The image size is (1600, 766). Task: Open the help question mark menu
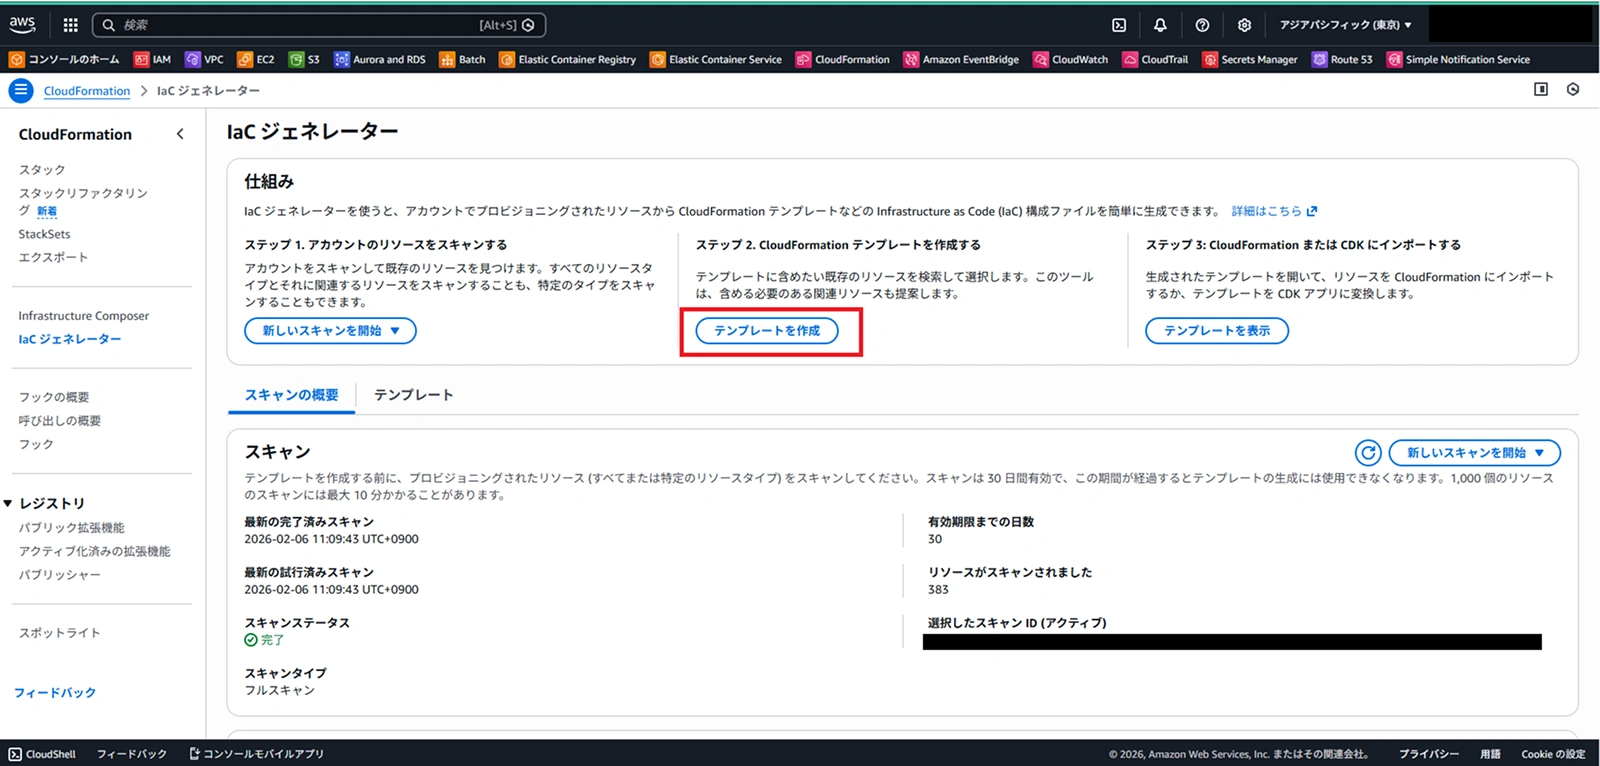[x=1202, y=25]
